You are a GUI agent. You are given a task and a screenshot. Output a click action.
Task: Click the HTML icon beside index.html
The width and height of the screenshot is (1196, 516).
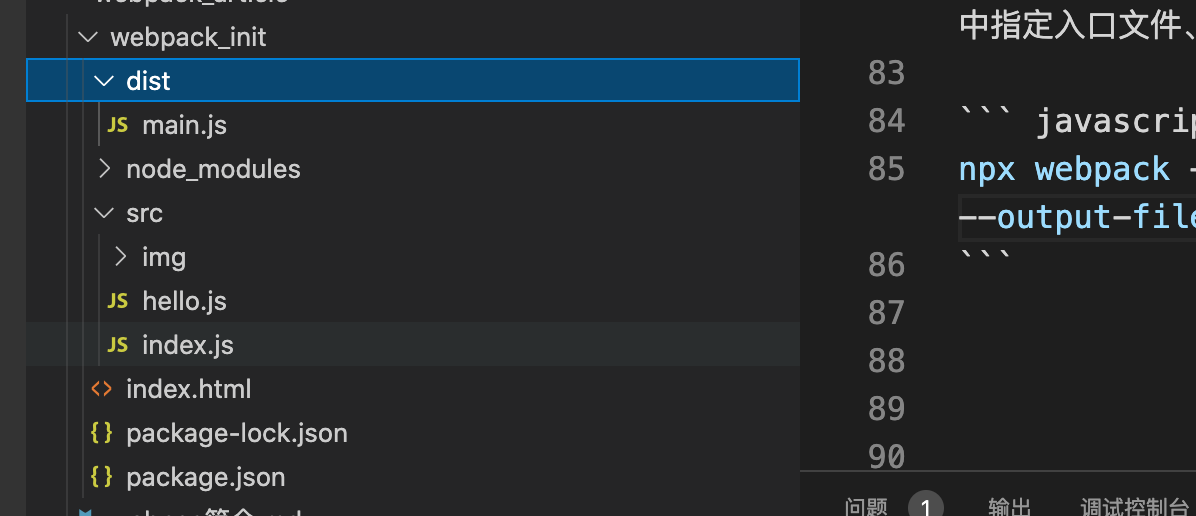pyautogui.click(x=101, y=389)
